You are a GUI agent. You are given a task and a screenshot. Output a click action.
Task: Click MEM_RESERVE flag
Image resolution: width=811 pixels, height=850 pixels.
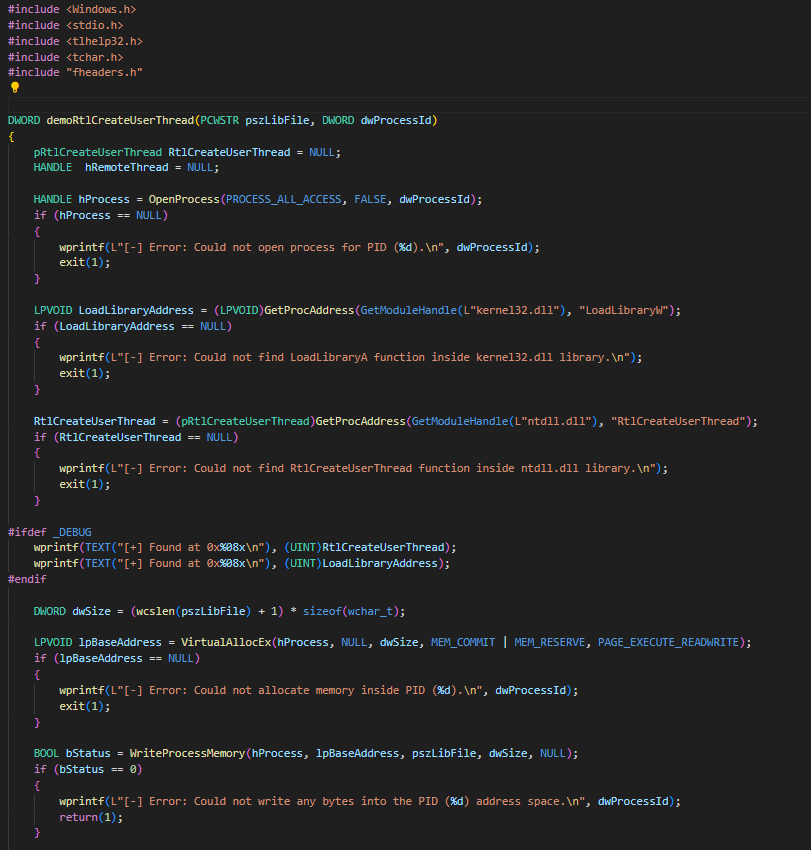(x=550, y=642)
